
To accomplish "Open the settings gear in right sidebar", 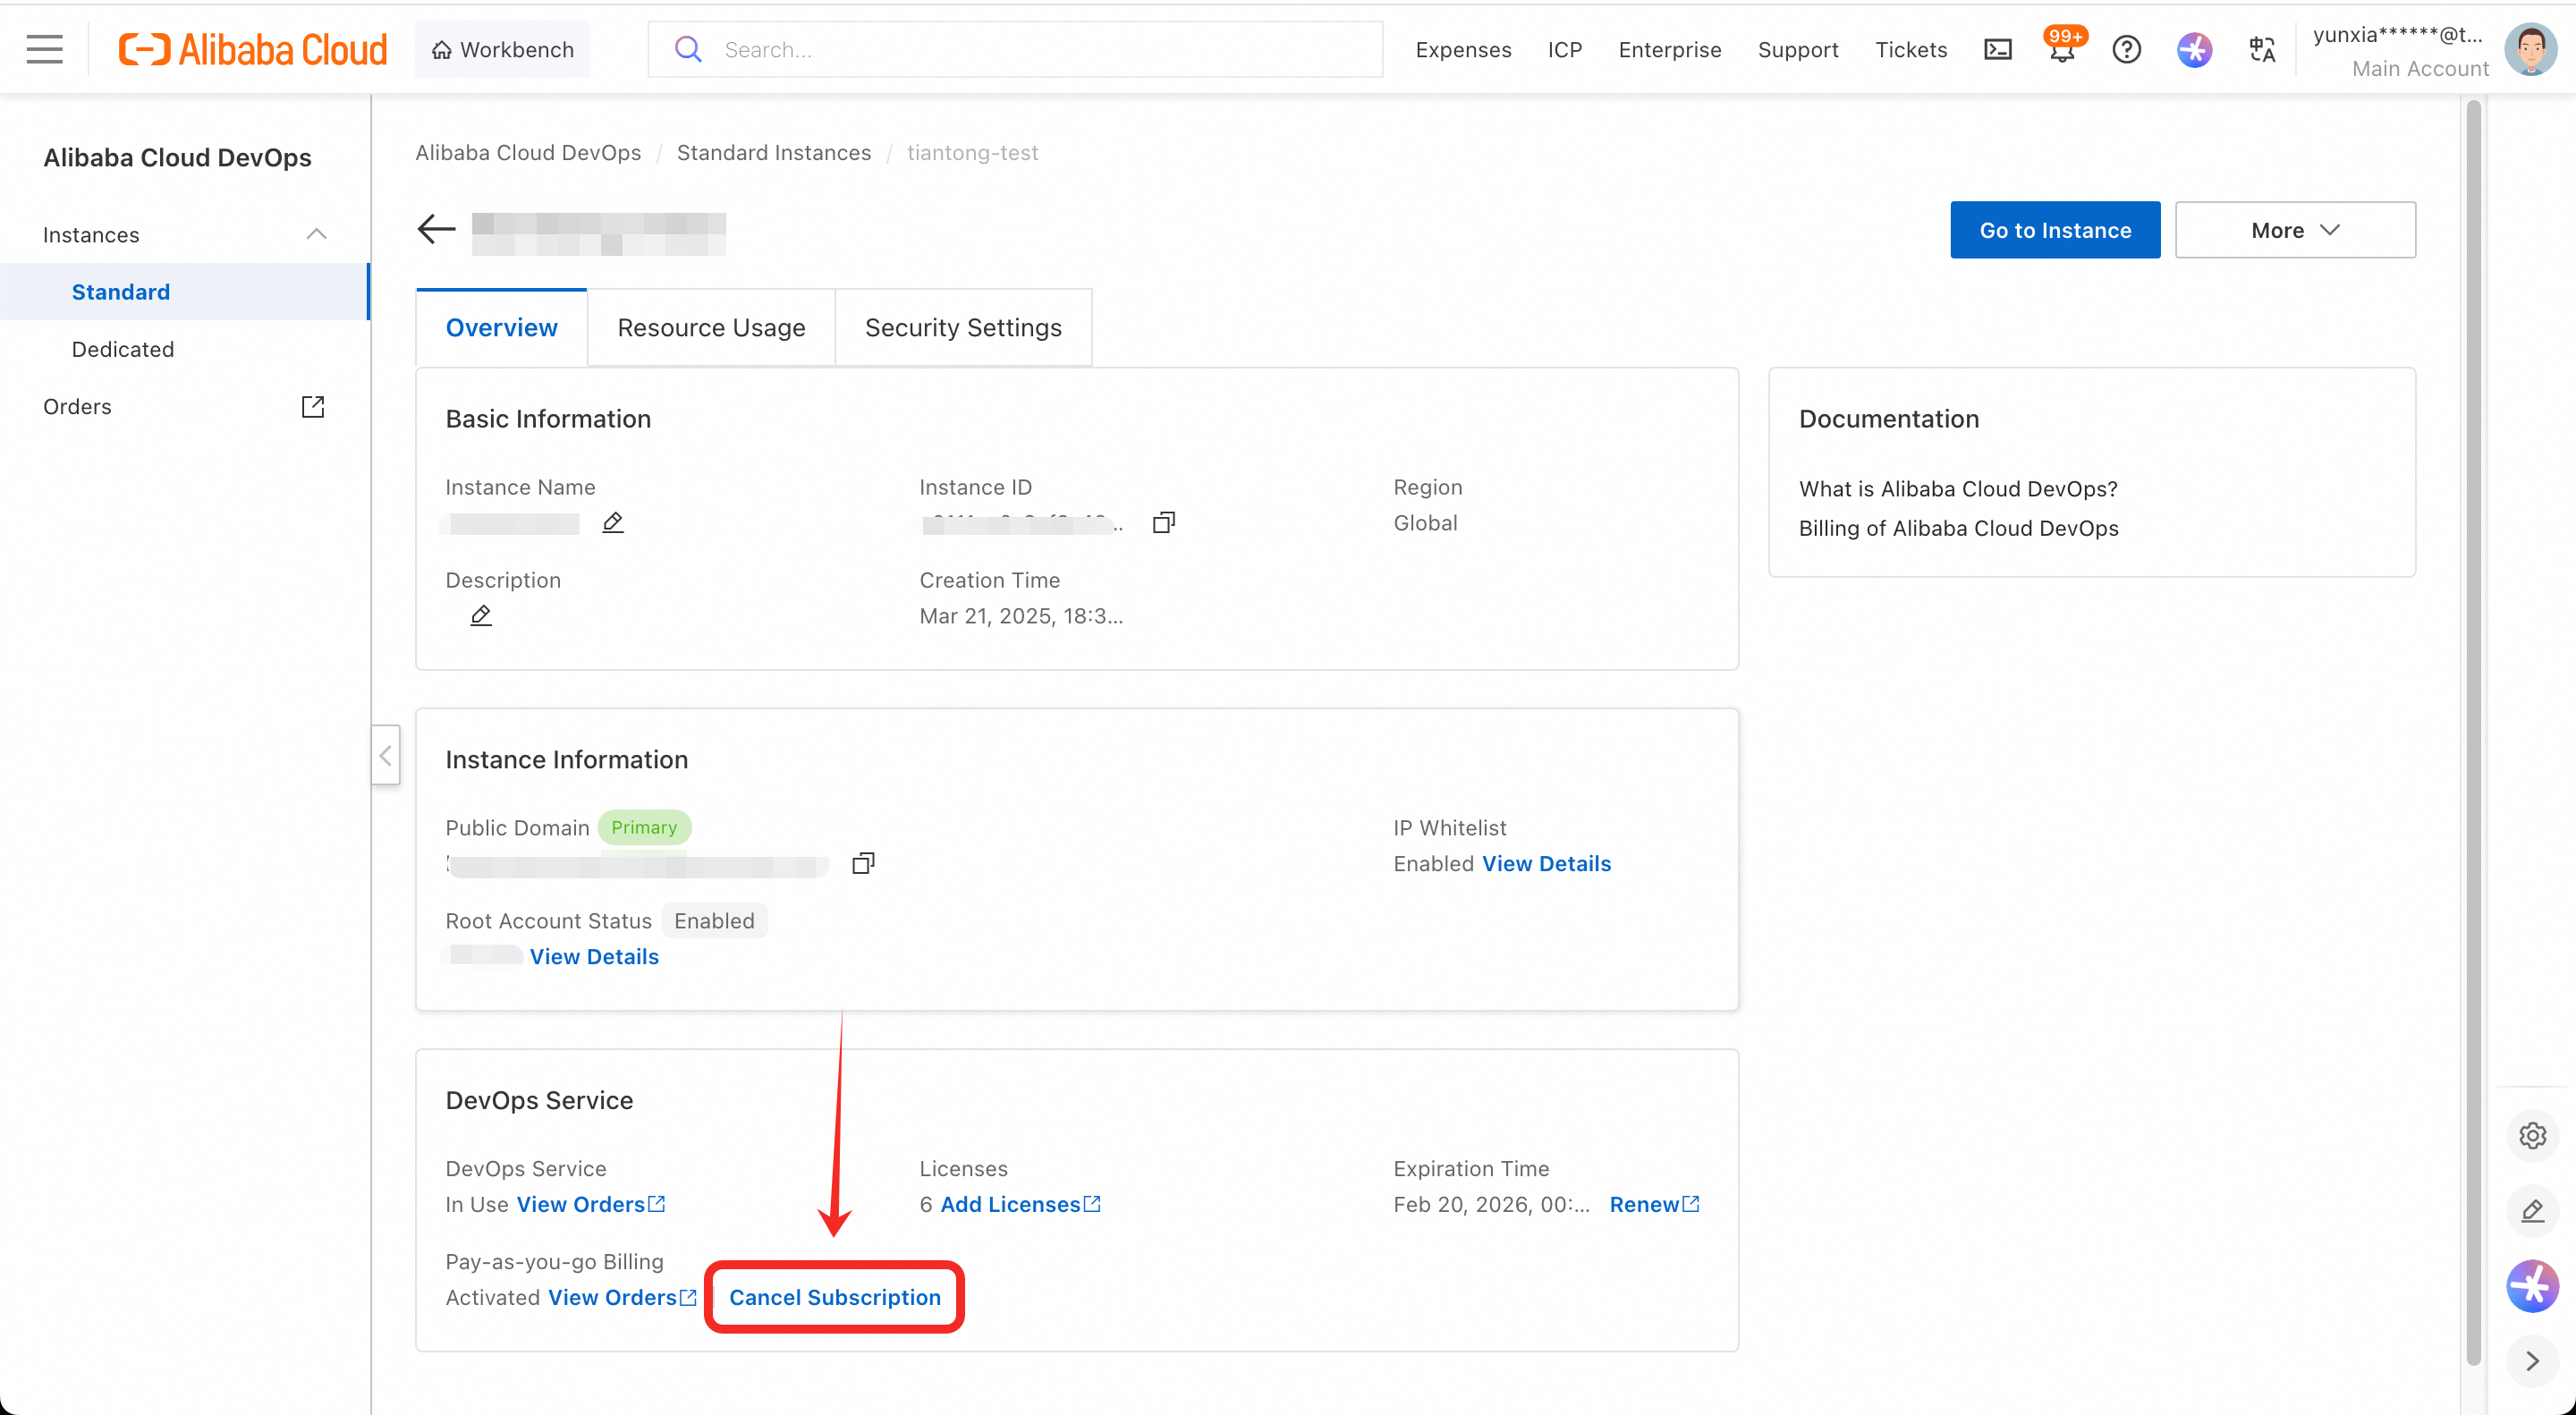I will coord(2532,1135).
